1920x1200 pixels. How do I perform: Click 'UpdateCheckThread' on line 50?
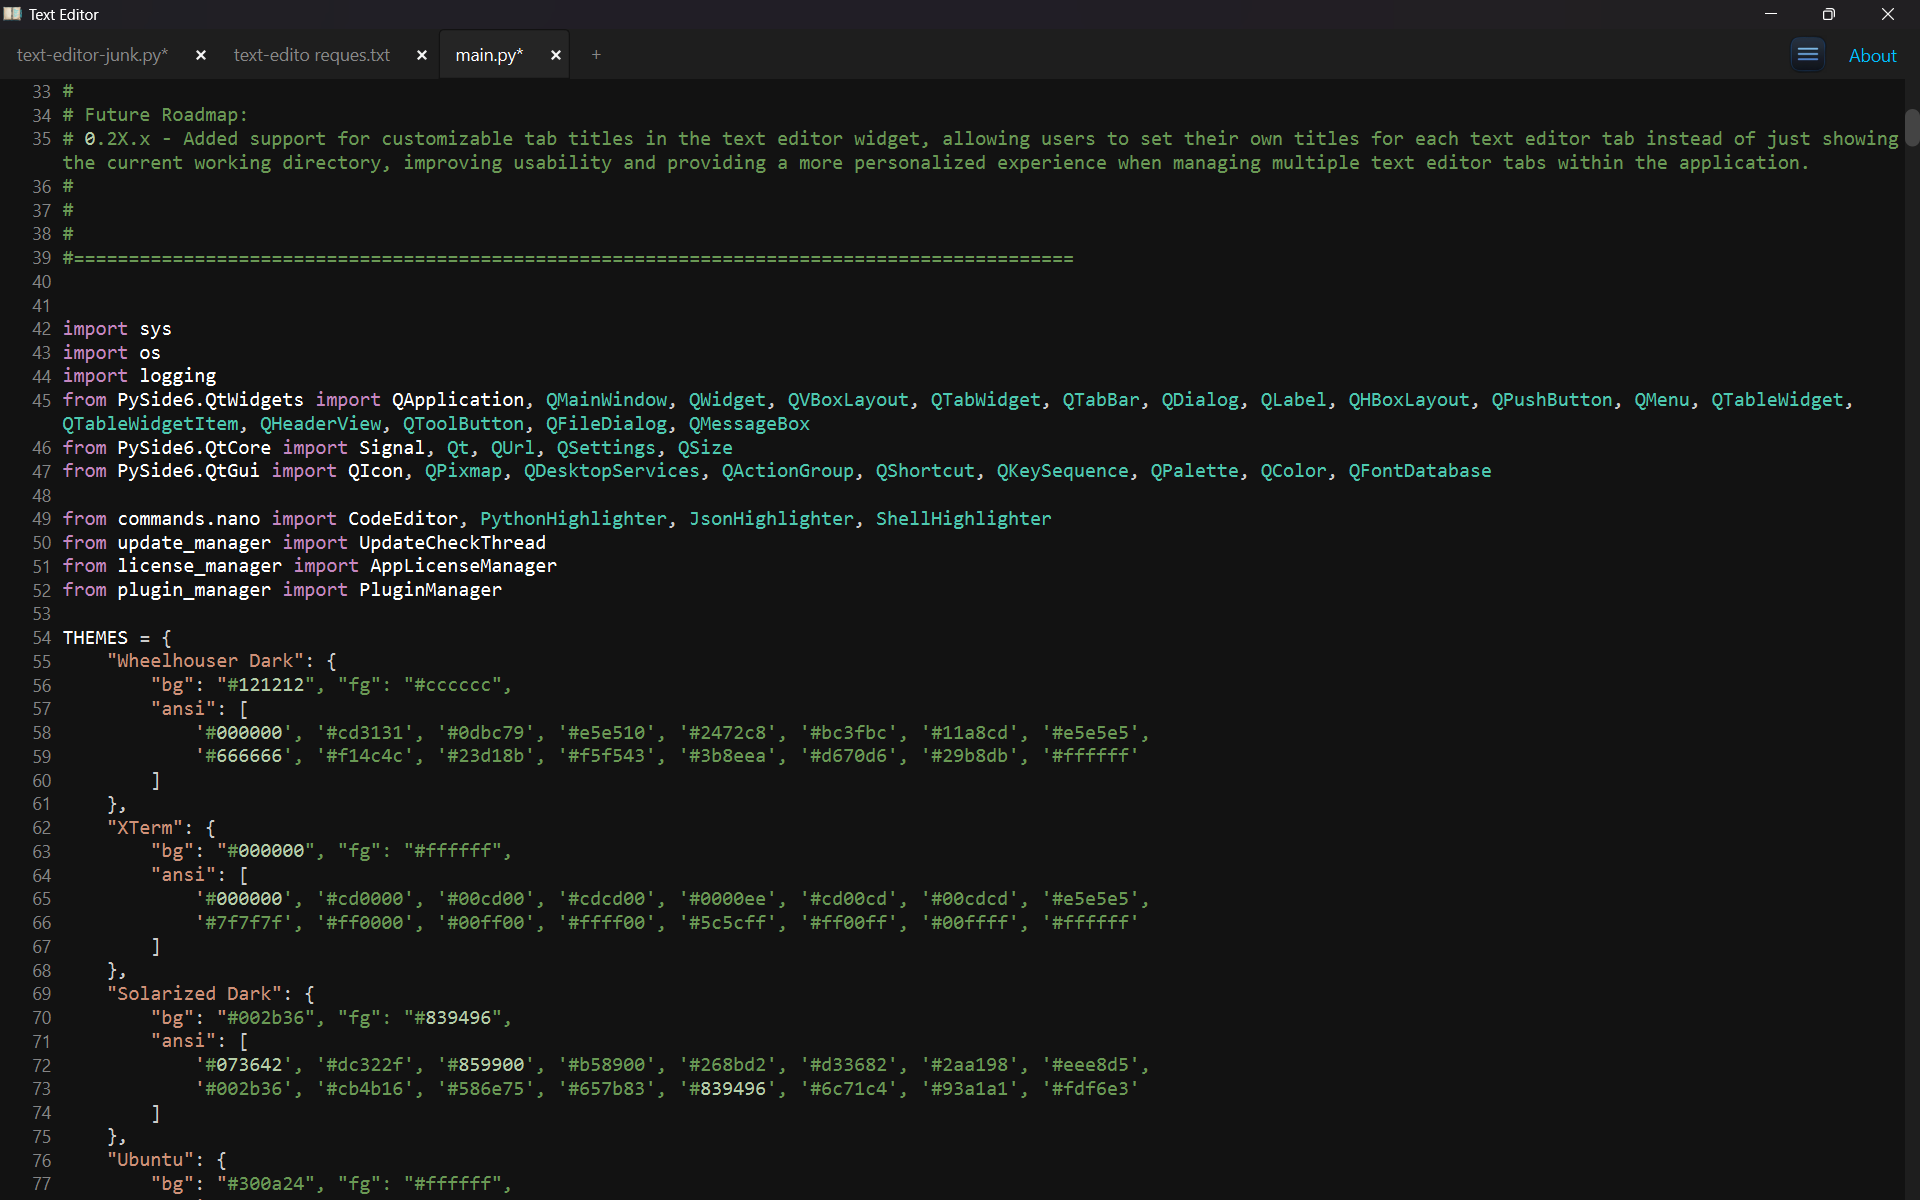452,543
